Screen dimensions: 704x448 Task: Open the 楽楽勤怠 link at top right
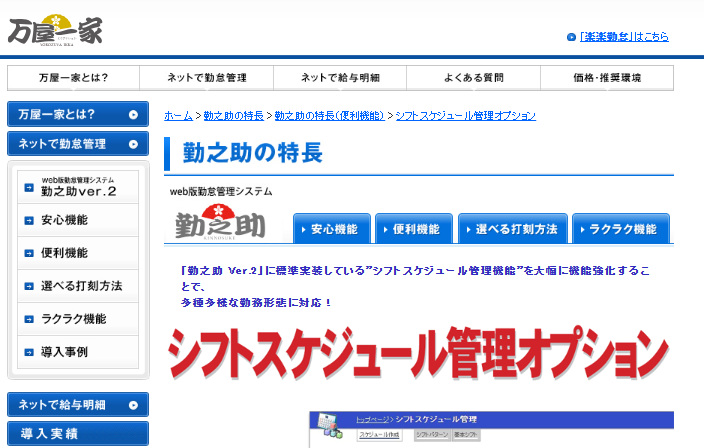click(623, 37)
